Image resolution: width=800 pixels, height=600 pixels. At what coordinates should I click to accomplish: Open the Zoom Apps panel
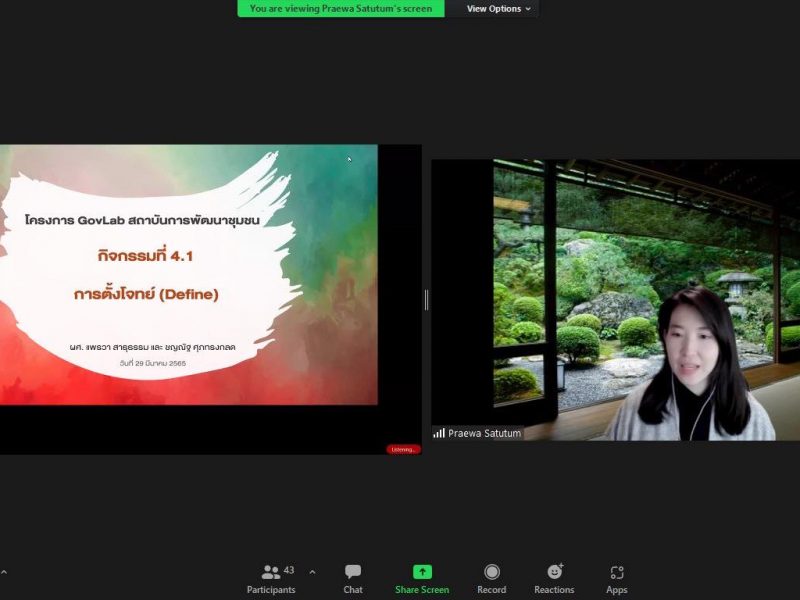pyautogui.click(x=617, y=578)
